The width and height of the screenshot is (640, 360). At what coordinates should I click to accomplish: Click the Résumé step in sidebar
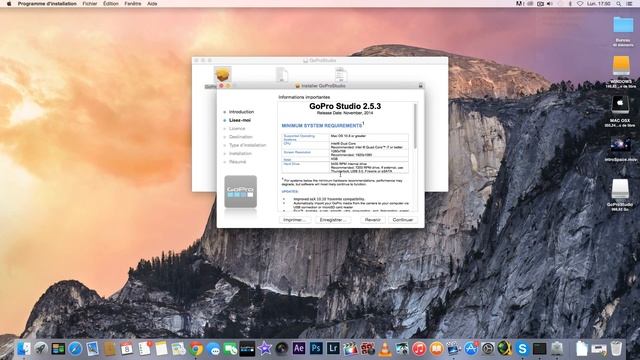click(237, 162)
